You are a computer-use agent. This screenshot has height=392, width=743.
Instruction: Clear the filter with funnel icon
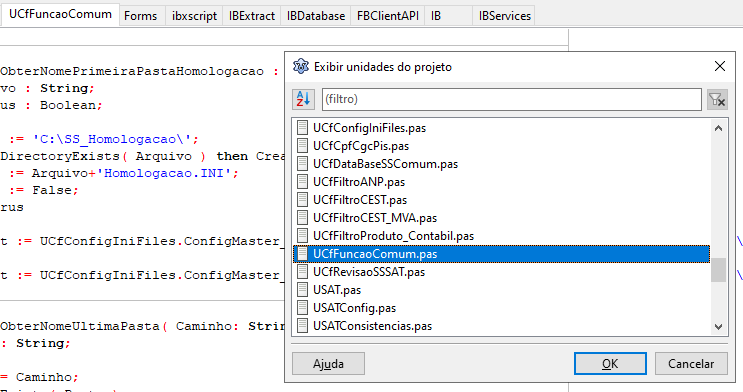click(x=717, y=99)
